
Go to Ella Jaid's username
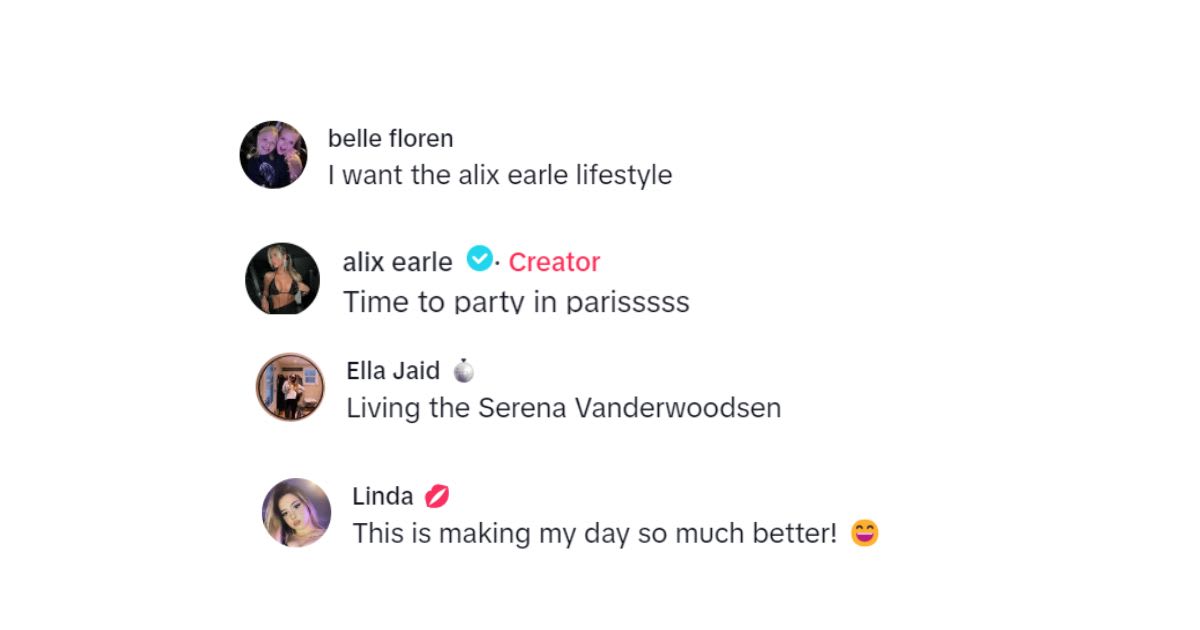[x=392, y=371]
